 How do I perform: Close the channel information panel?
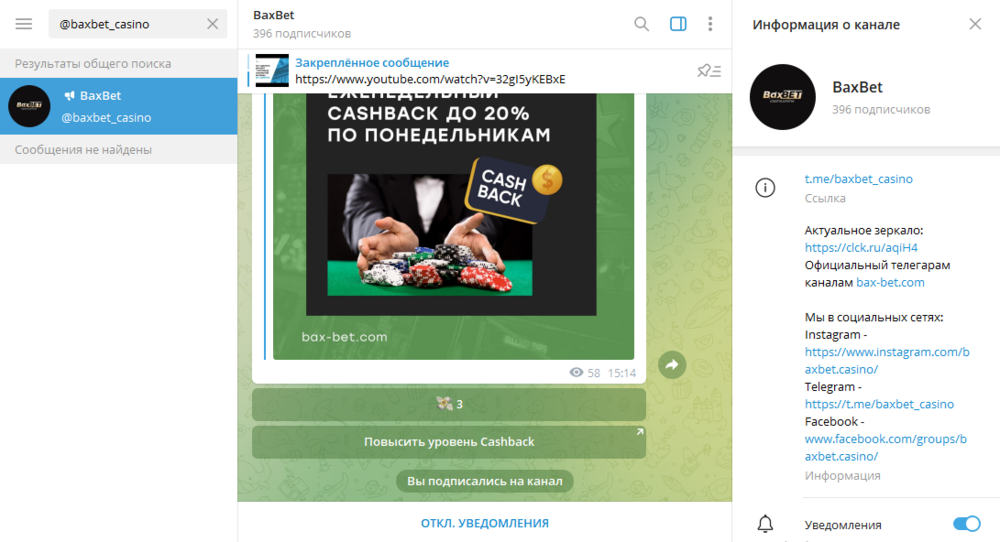pyautogui.click(x=975, y=24)
